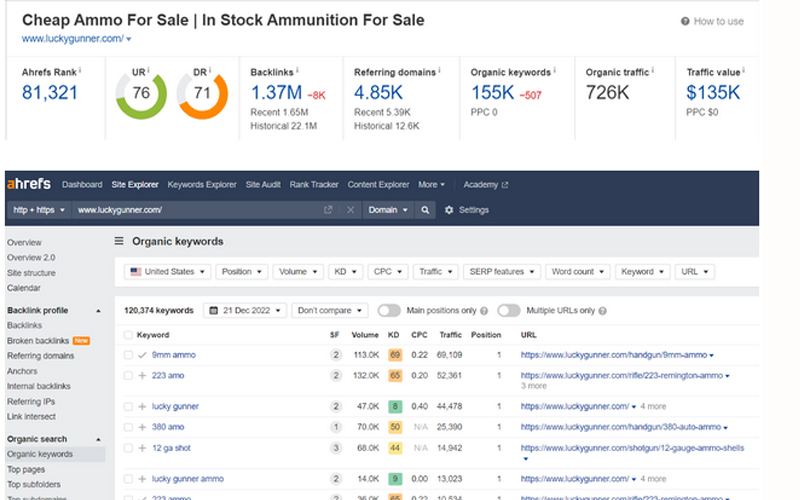Open the Position filter dropdown
Viewport: 800px width, 500px height.
(x=241, y=271)
